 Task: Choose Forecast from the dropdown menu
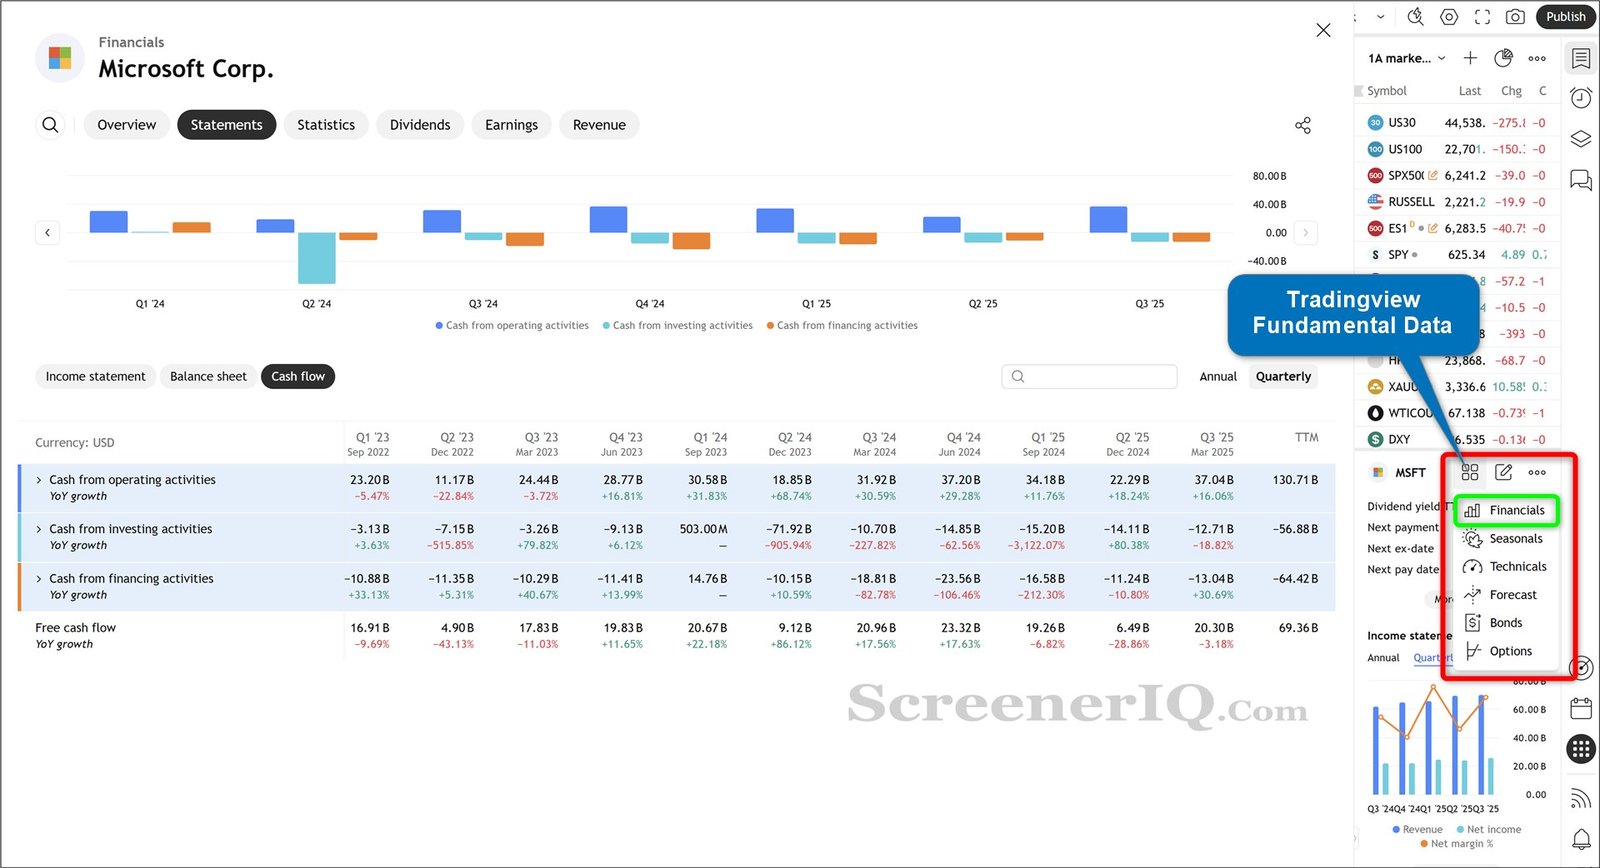click(1505, 594)
